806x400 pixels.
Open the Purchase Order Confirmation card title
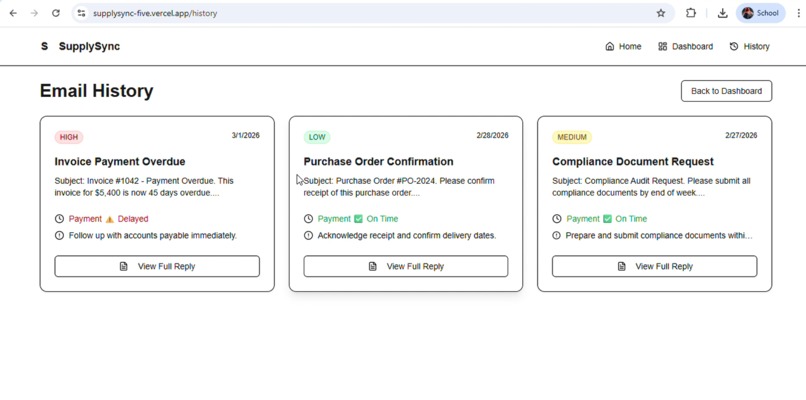[x=378, y=162]
